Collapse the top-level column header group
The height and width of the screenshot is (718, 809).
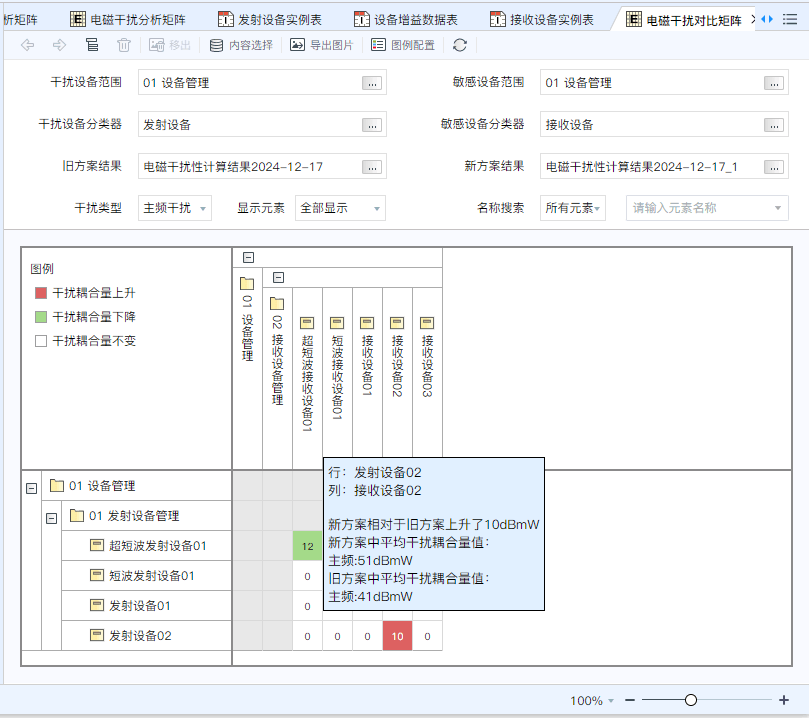tap(248, 257)
